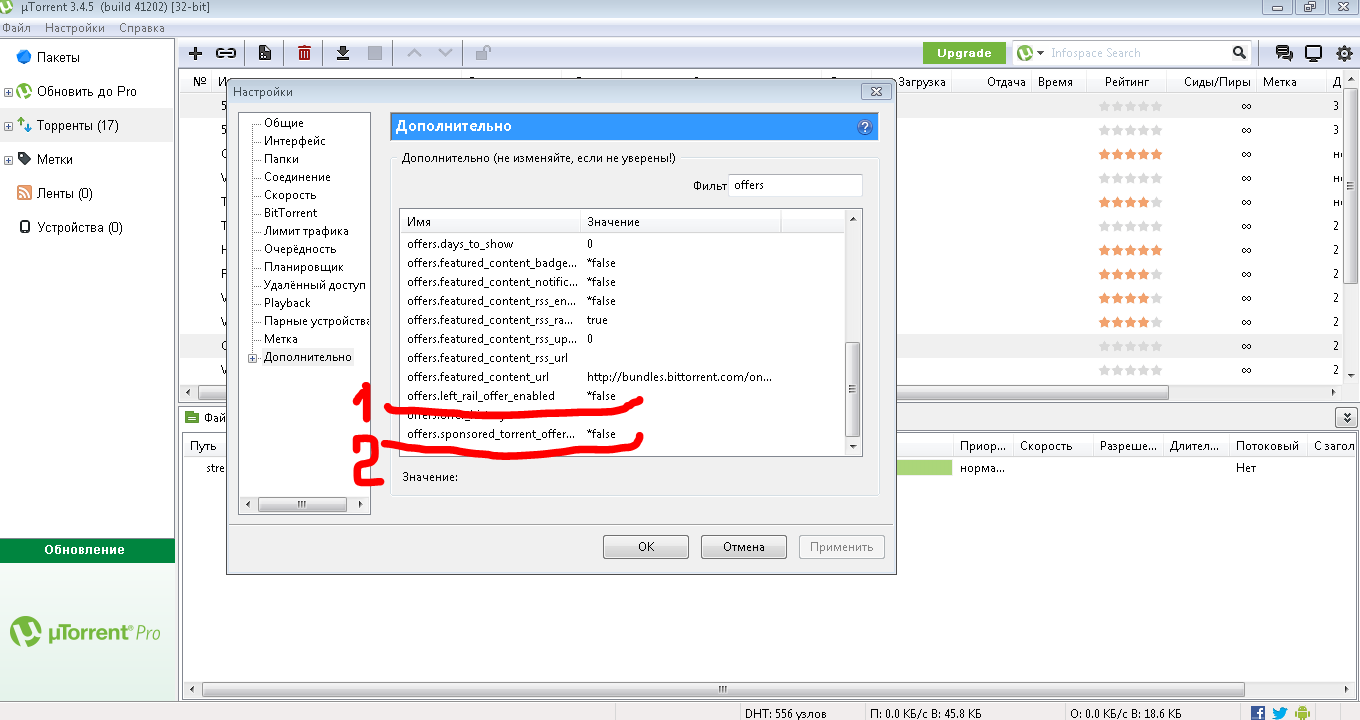Image resolution: width=1360 pixels, height=720 pixels.
Task: Click the Отмена button
Action: tap(743, 547)
